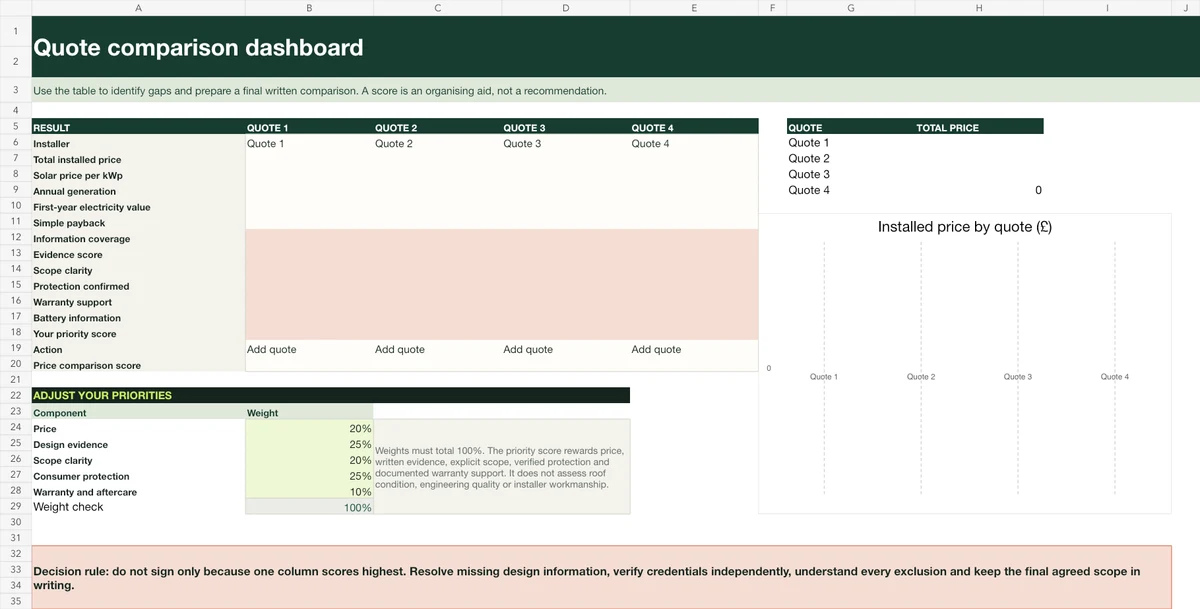Image resolution: width=1200 pixels, height=609 pixels.
Task: Click the 'Solar price per kWp' label
Action: tap(78, 176)
